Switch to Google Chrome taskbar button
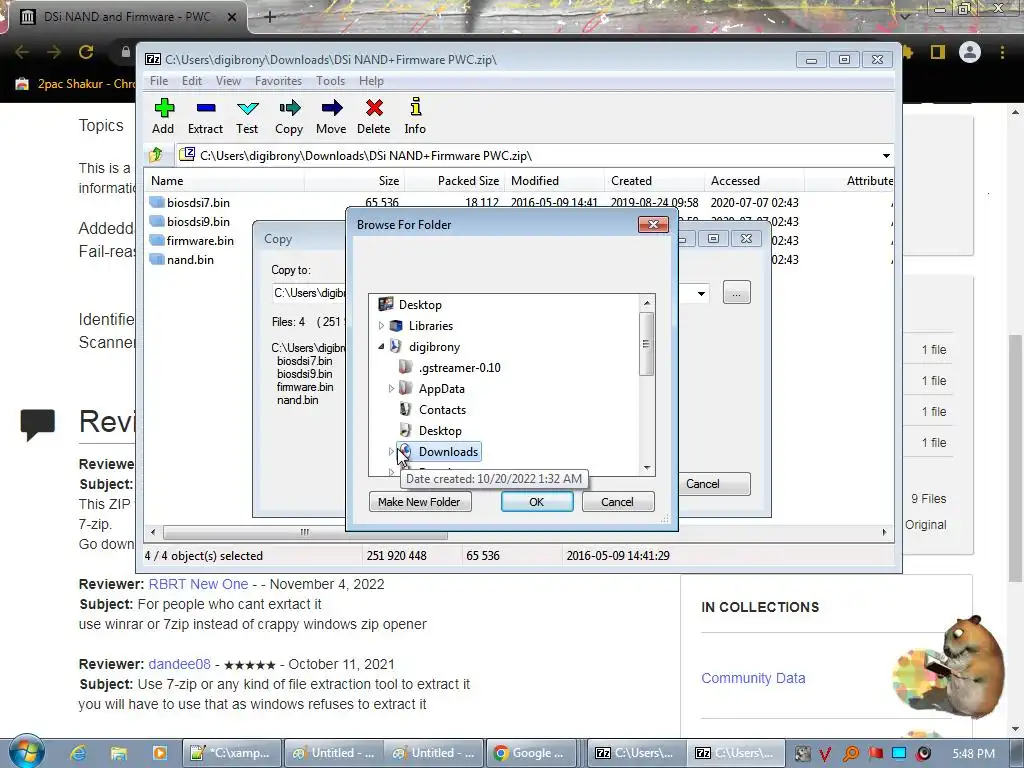The height and width of the screenshot is (768, 1024). (533, 753)
